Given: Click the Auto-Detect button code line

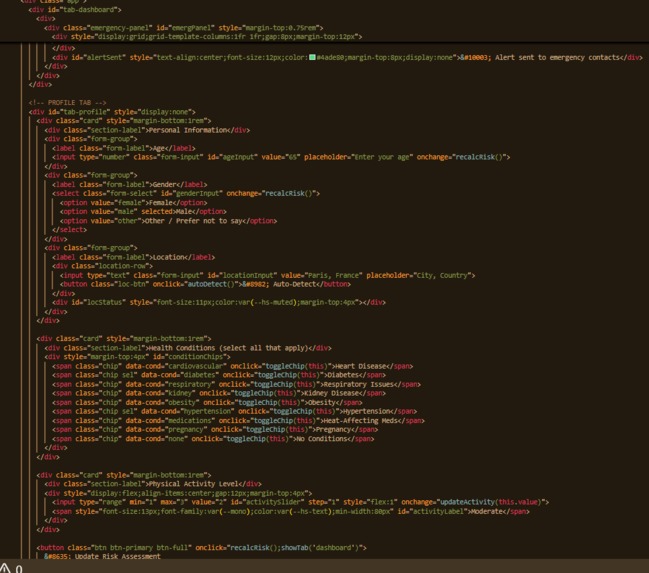Looking at the screenshot, I should coord(205,284).
